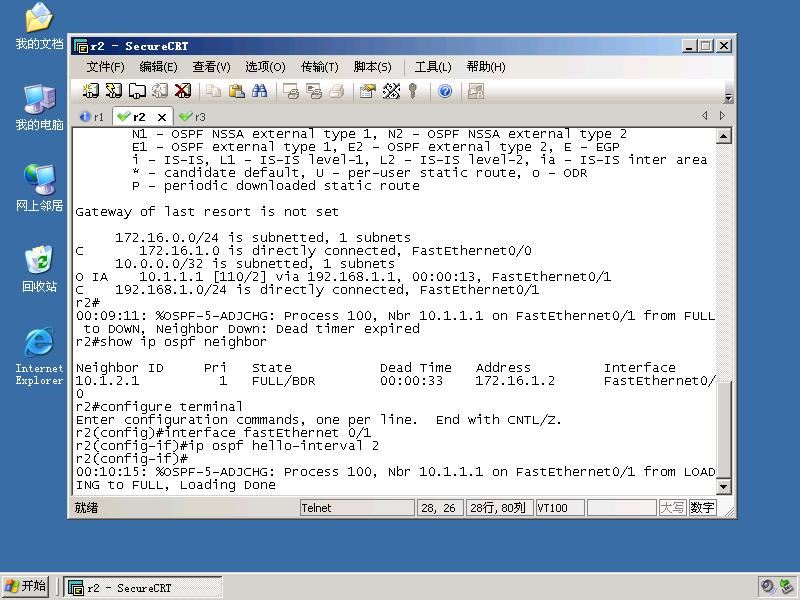Click the address 172.16.1.2 text

[515, 381]
